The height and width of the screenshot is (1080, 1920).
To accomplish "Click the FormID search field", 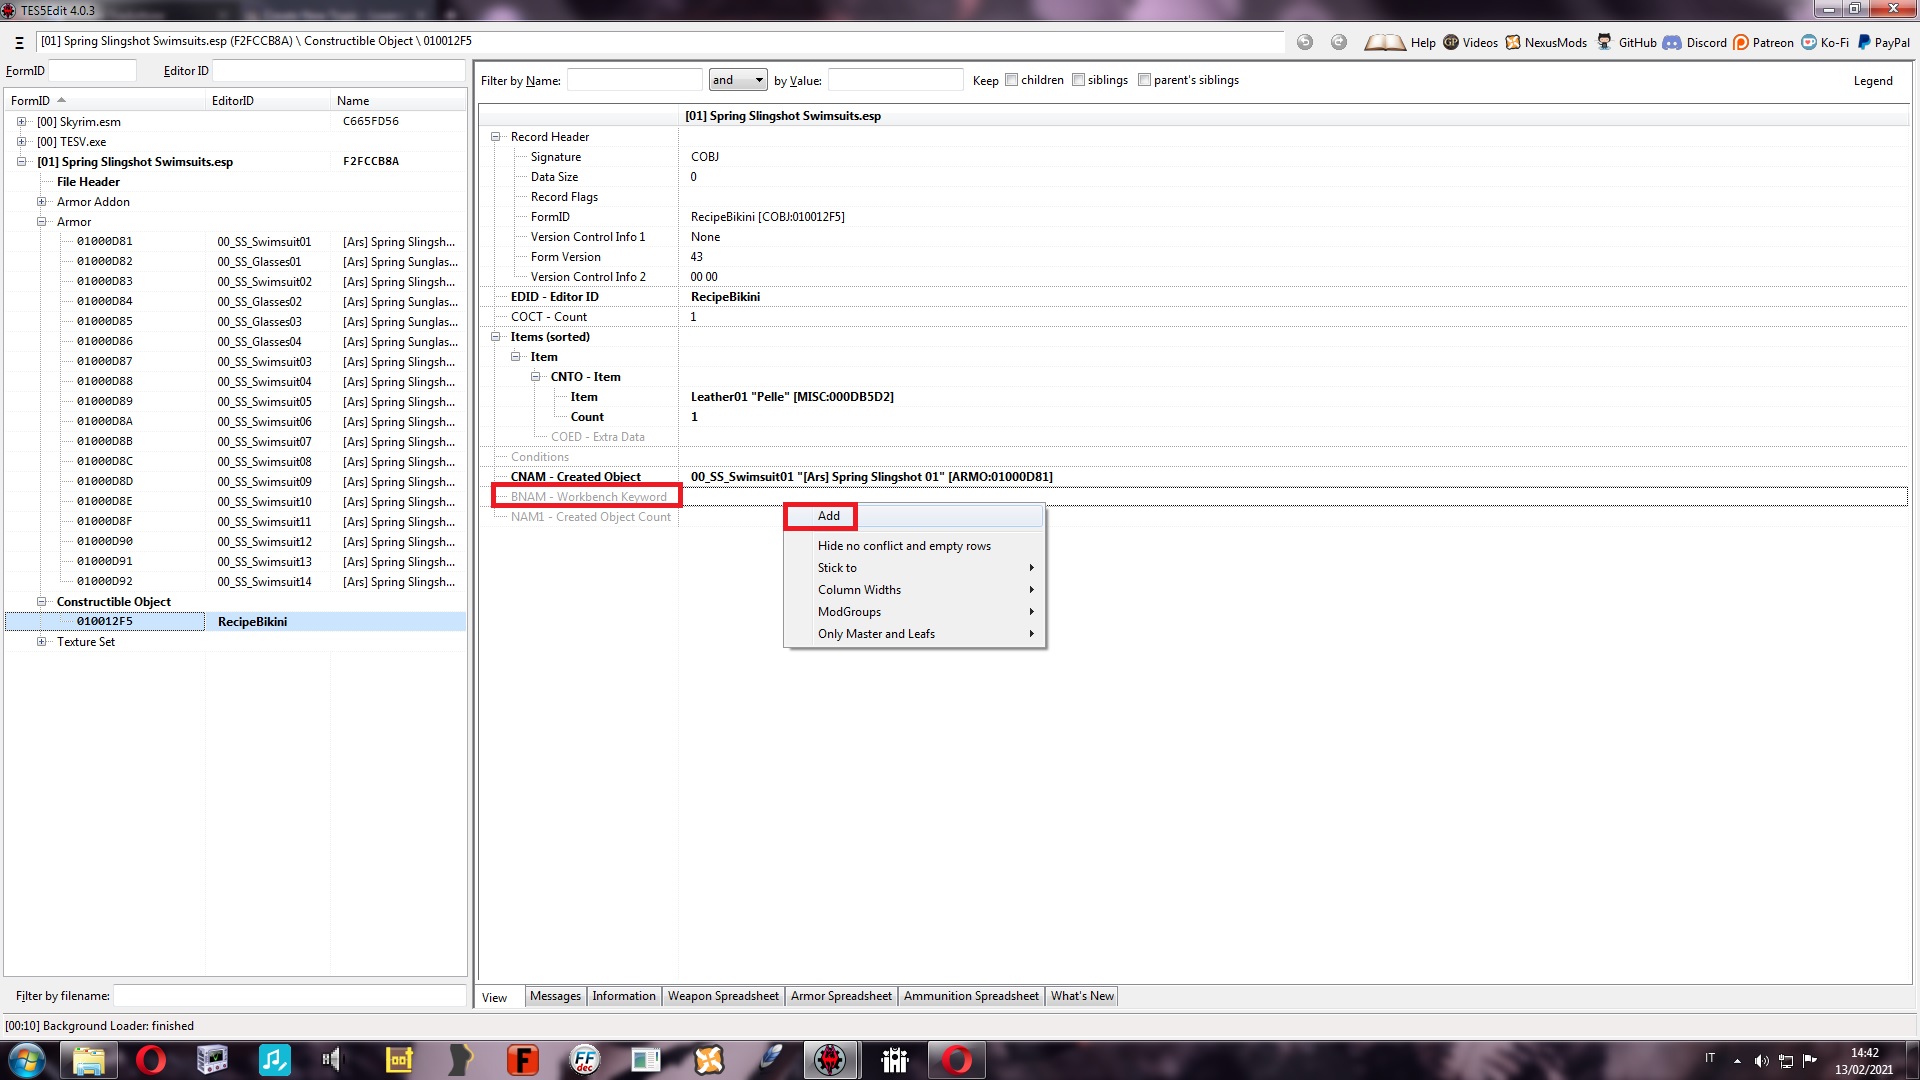I will click(92, 71).
